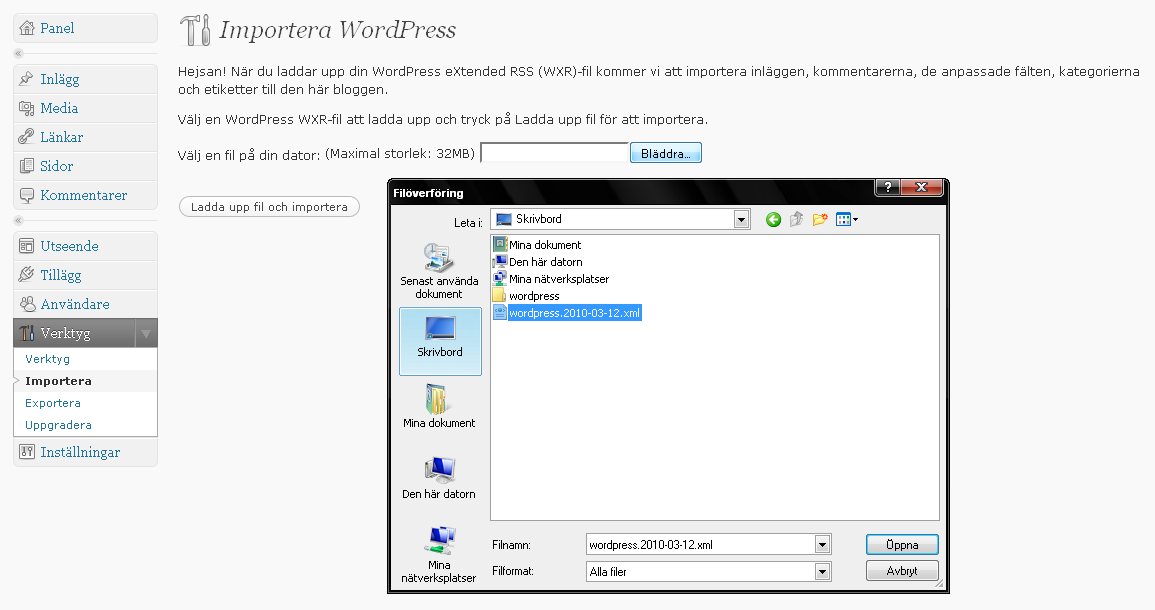This screenshot has width=1155, height=610.
Task: Open the view menu icon
Action: [x=847, y=220]
